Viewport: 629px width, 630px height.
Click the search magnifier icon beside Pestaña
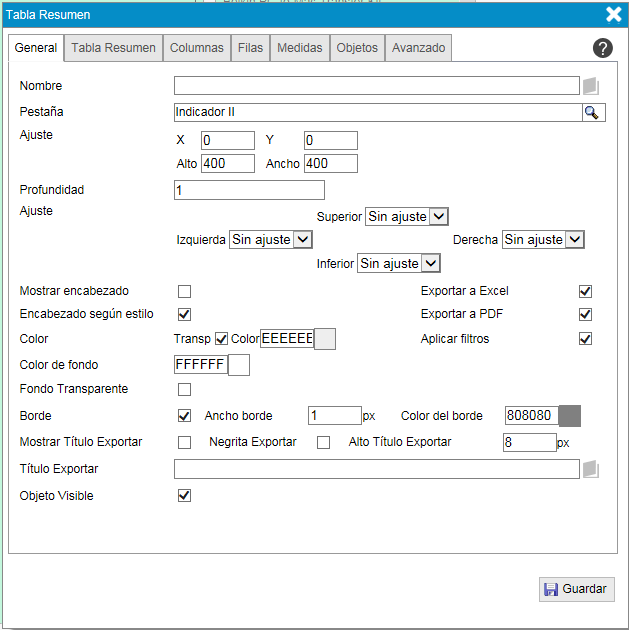pos(593,113)
